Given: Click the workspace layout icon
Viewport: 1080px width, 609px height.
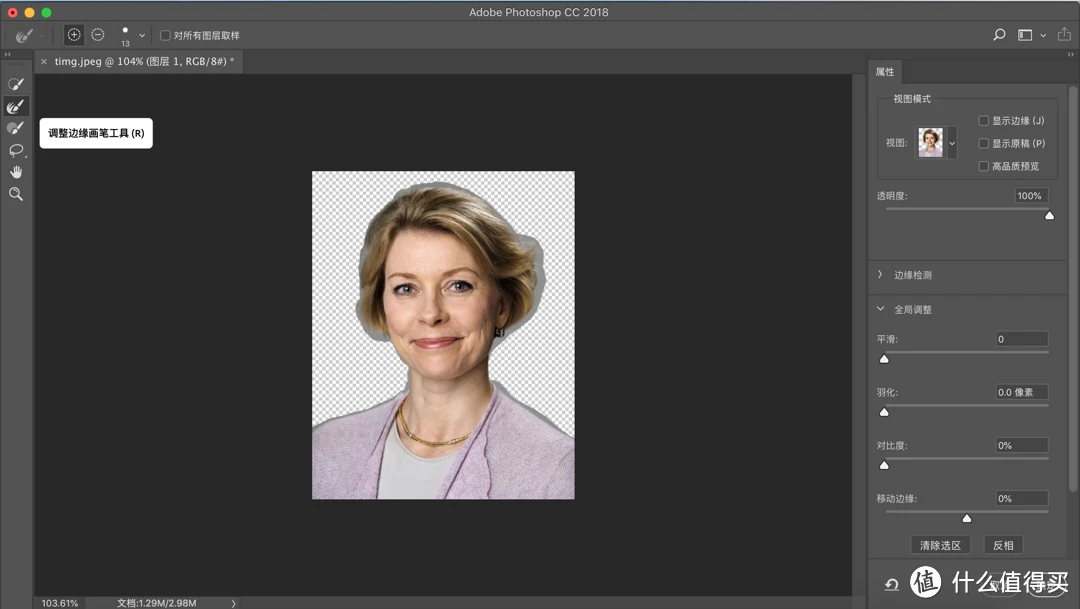Looking at the screenshot, I should pyautogui.click(x=1025, y=35).
